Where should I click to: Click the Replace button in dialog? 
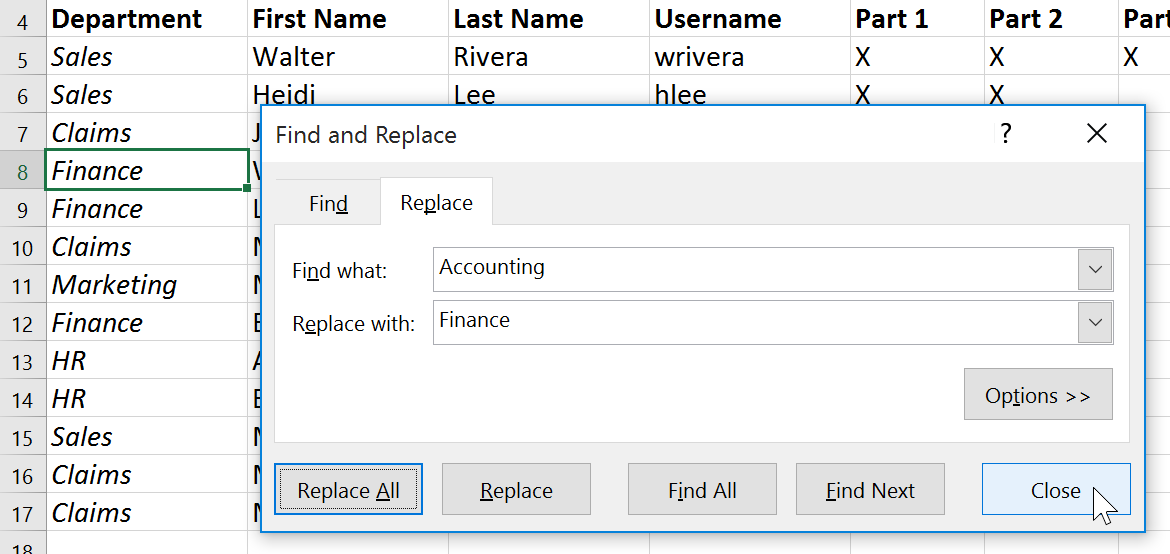click(x=516, y=490)
